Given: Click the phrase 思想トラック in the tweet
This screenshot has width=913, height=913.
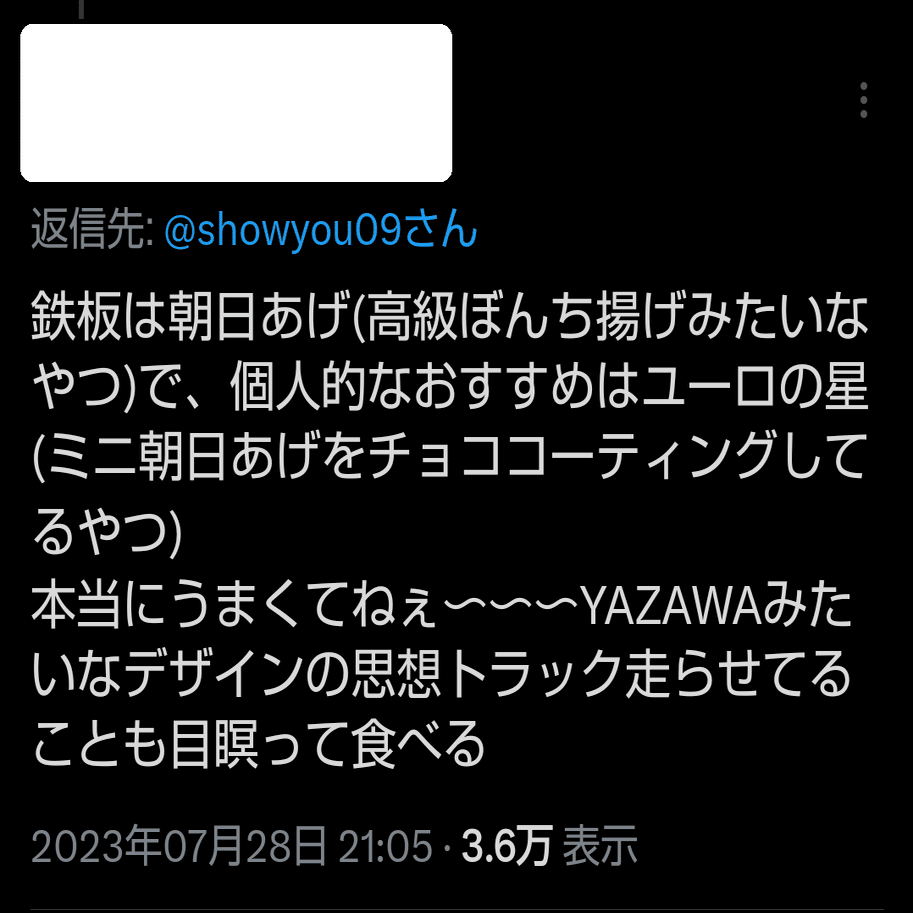Looking at the screenshot, I should (x=489, y=675).
